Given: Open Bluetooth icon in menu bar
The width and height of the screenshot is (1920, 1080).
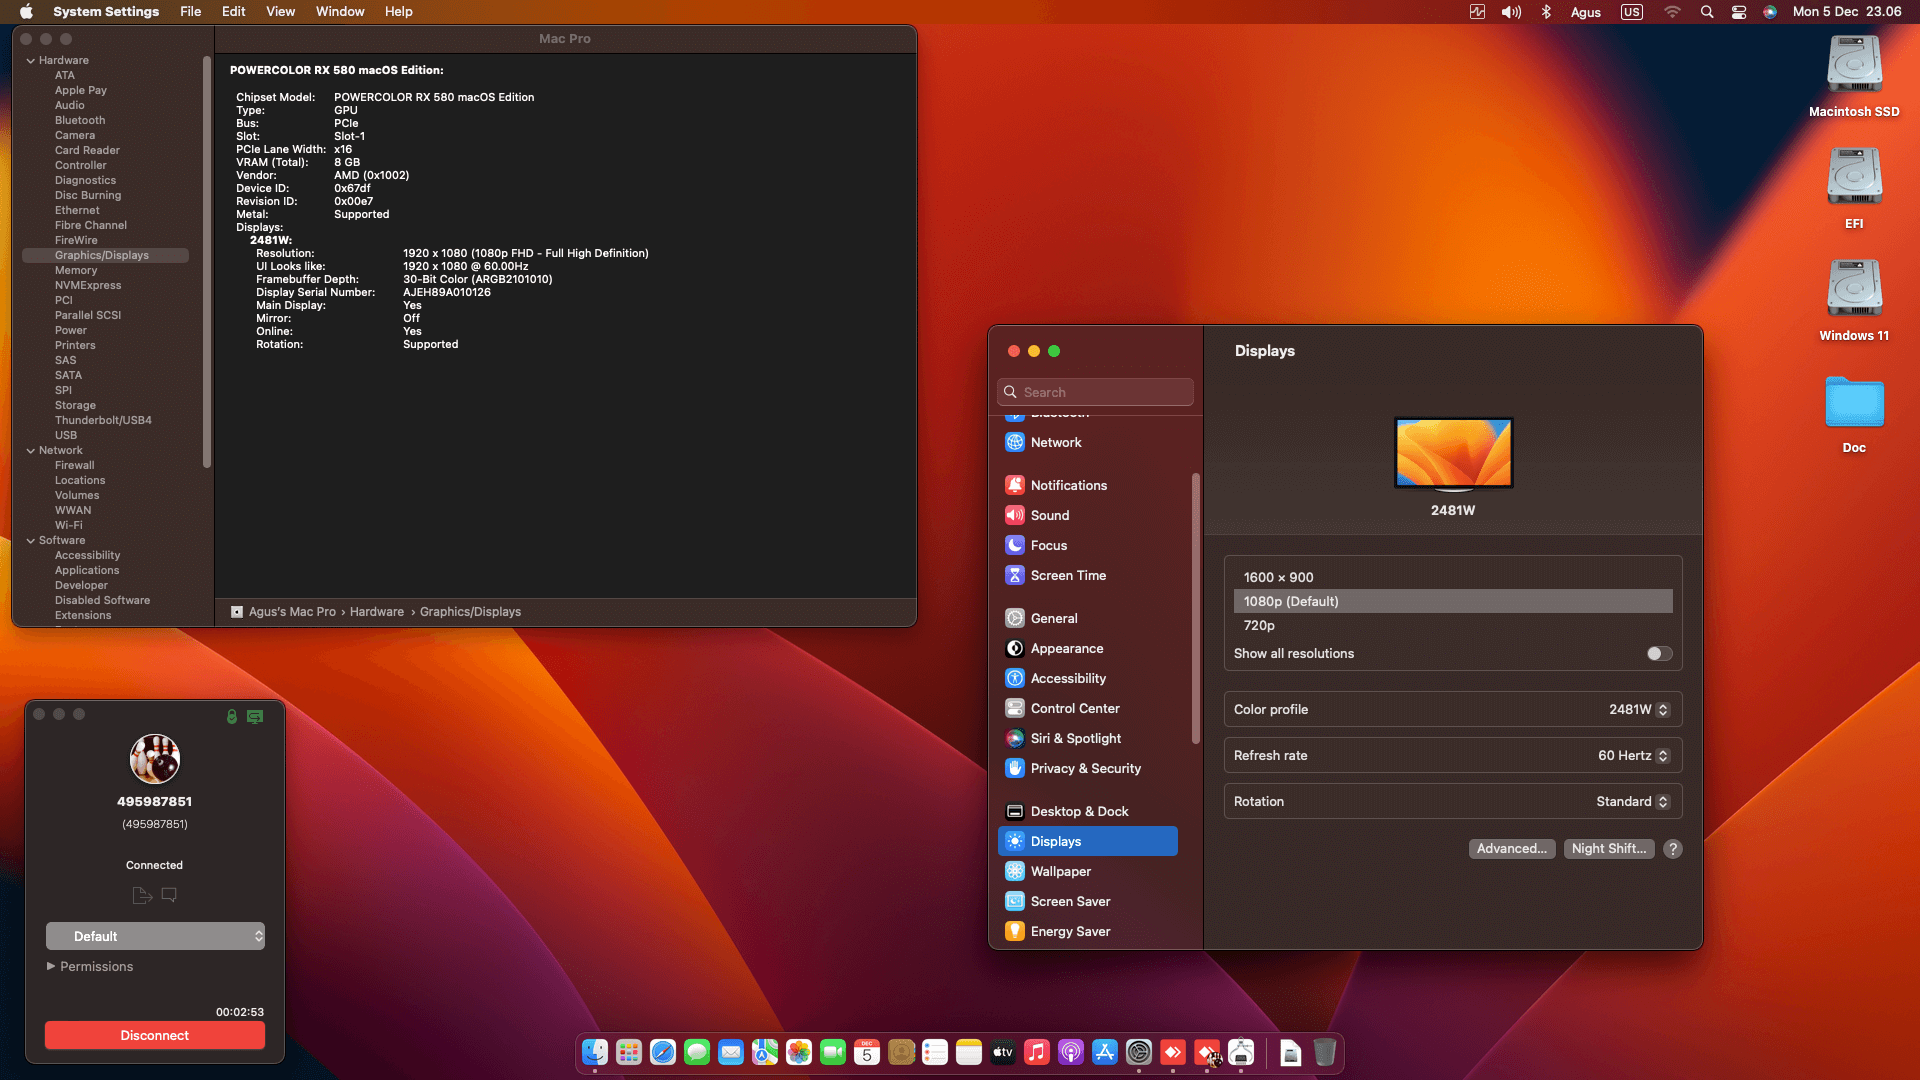Looking at the screenshot, I should [x=1546, y=12].
